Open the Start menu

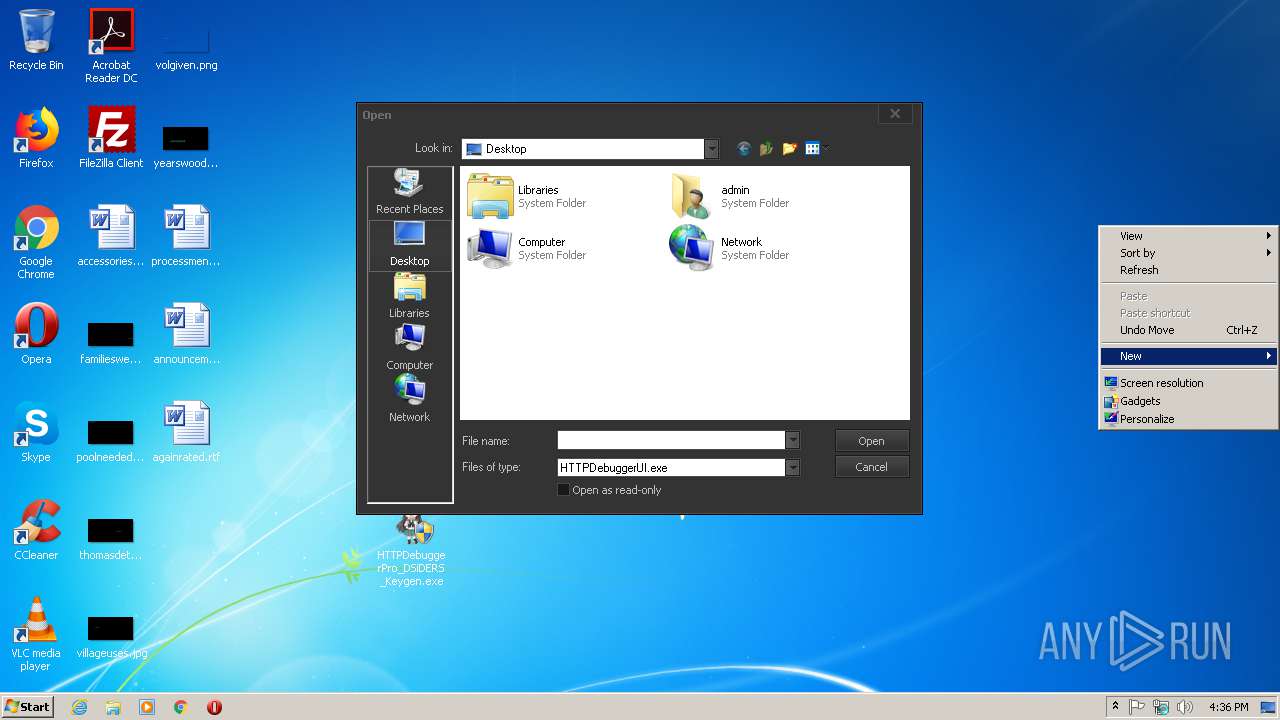28,706
